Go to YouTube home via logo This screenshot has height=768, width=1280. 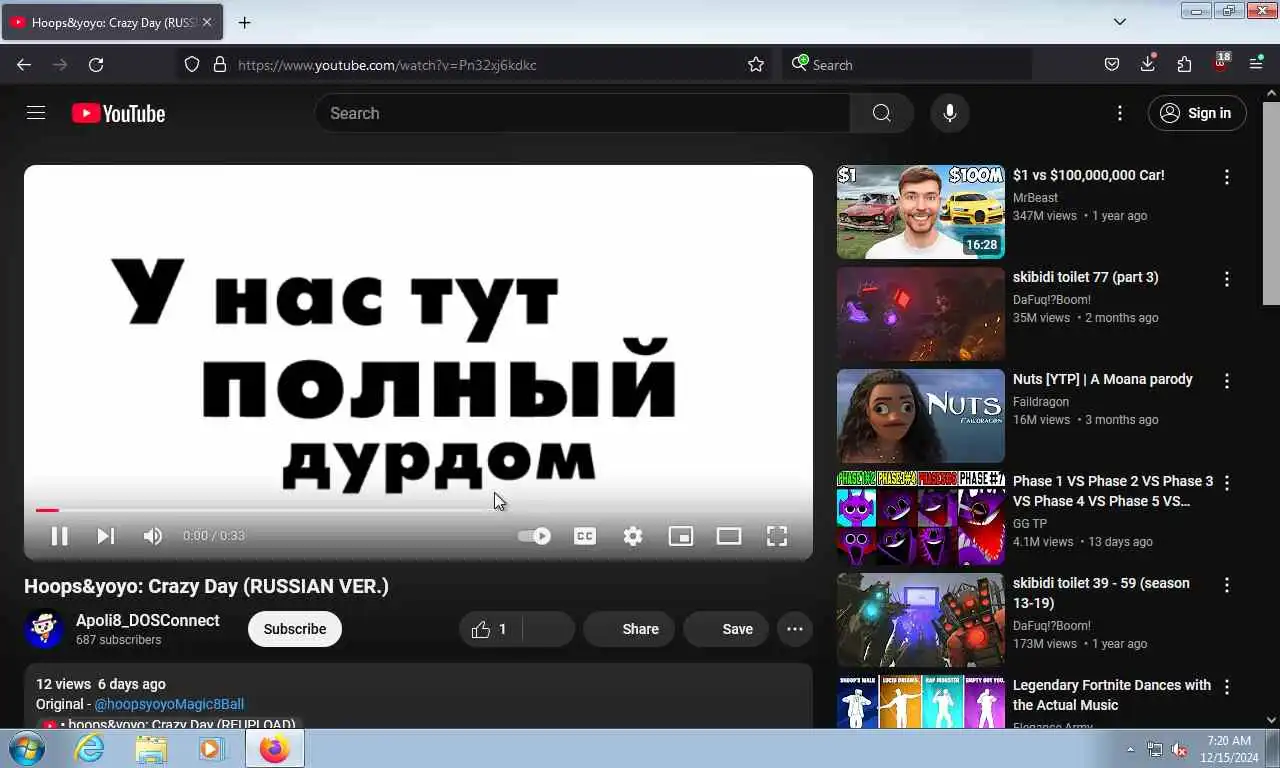click(x=118, y=113)
